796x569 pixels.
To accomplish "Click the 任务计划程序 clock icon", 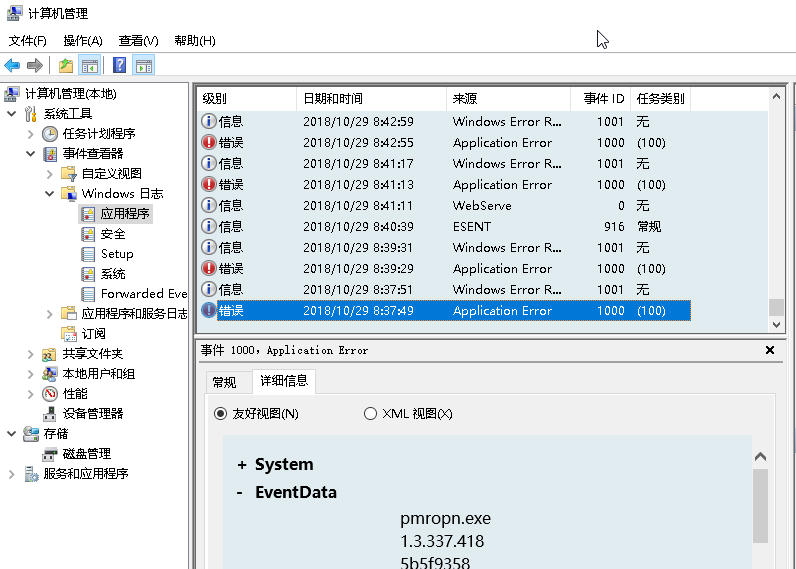I will point(50,134).
